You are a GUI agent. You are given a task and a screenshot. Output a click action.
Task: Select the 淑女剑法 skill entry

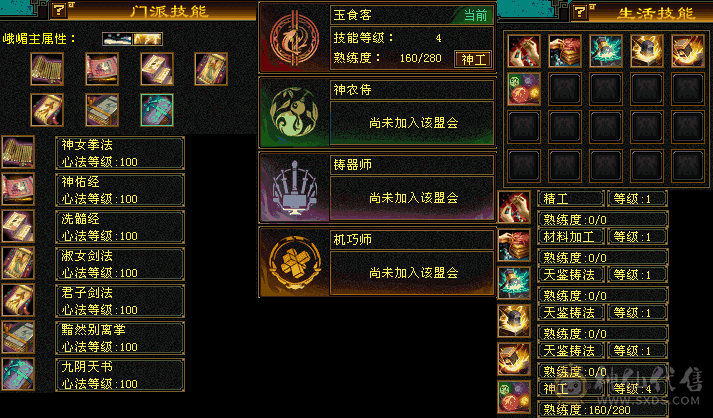120,264
